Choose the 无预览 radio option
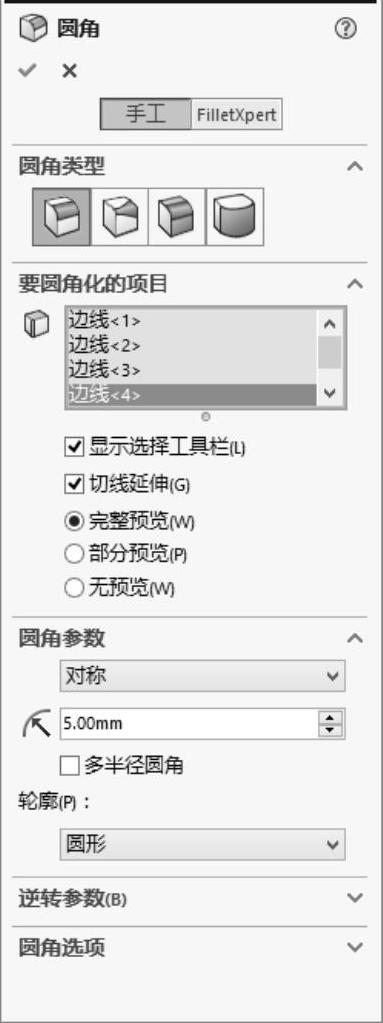This screenshot has height=1023, width=383. pyautogui.click(x=74, y=588)
